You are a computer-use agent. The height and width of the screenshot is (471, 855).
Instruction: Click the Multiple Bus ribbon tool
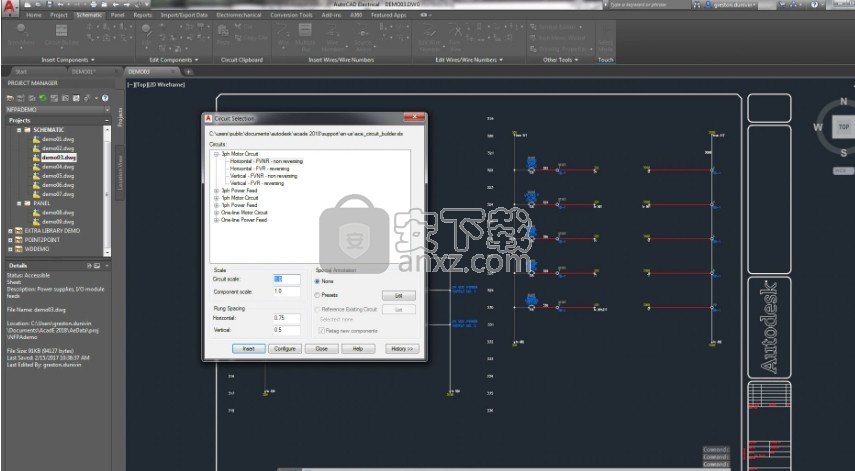pos(305,35)
